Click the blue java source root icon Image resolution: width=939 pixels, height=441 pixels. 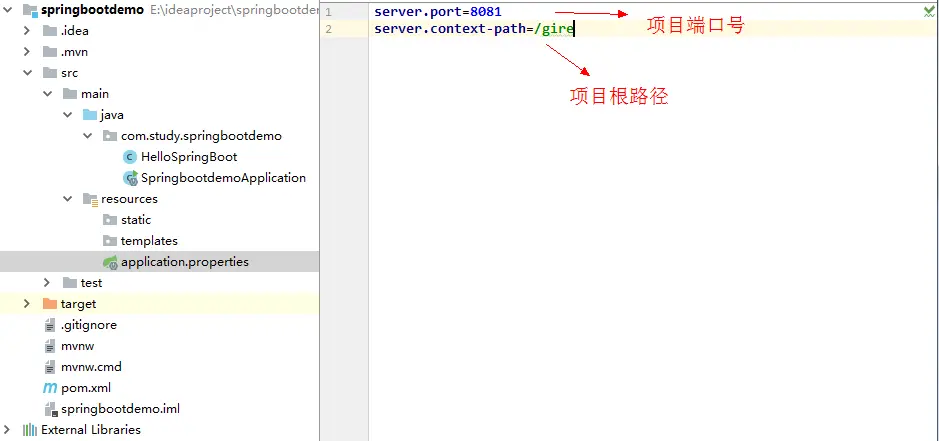pyautogui.click(x=90, y=114)
